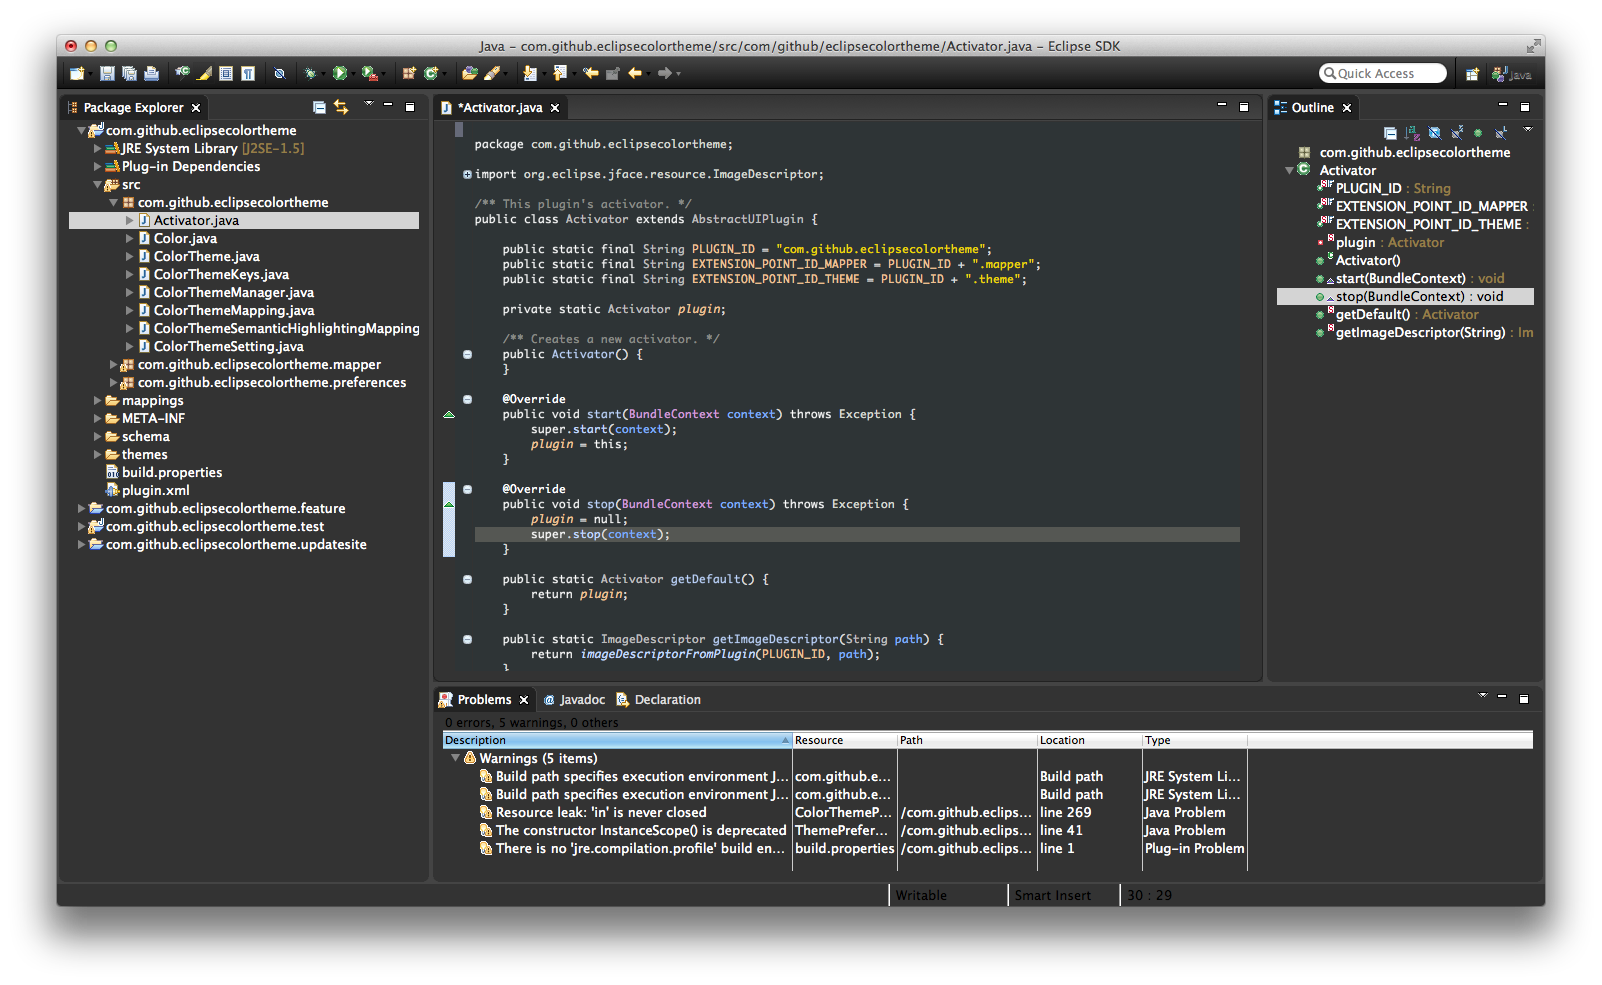Navigate back with the yellow left arrow
The width and height of the screenshot is (1602, 985).
[634, 73]
